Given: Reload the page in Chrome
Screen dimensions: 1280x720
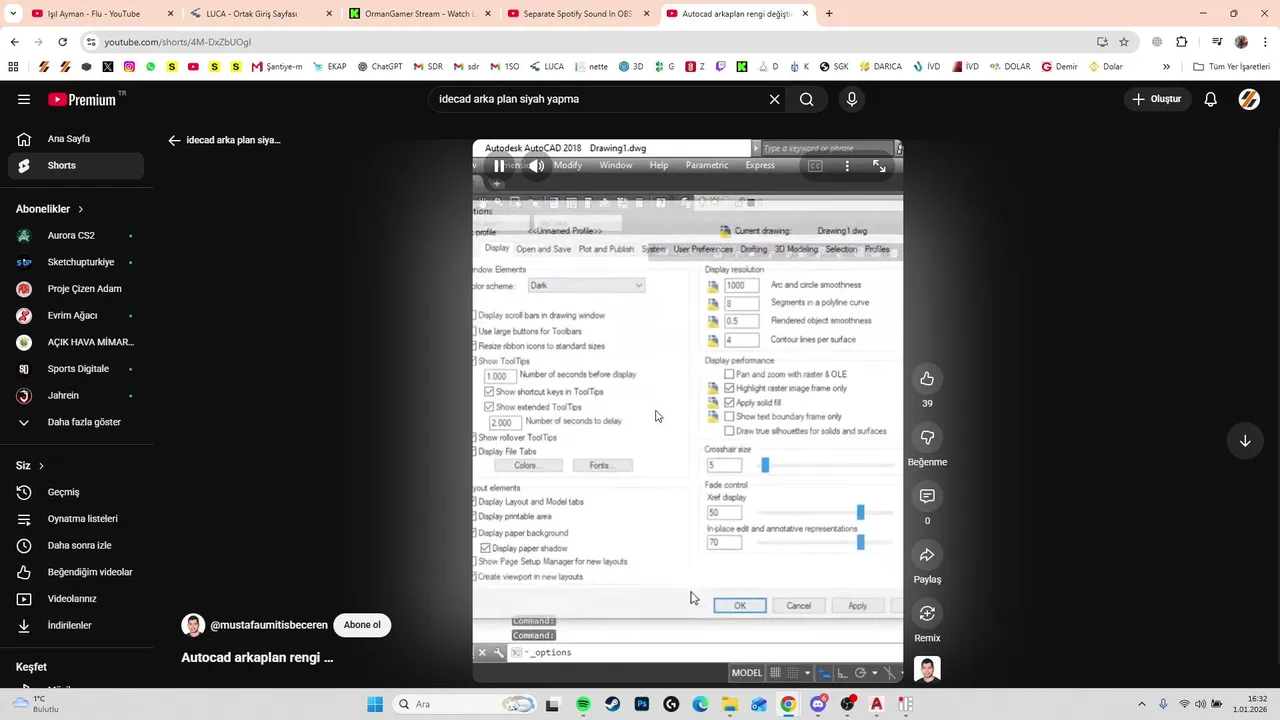Looking at the screenshot, I should point(62,42).
